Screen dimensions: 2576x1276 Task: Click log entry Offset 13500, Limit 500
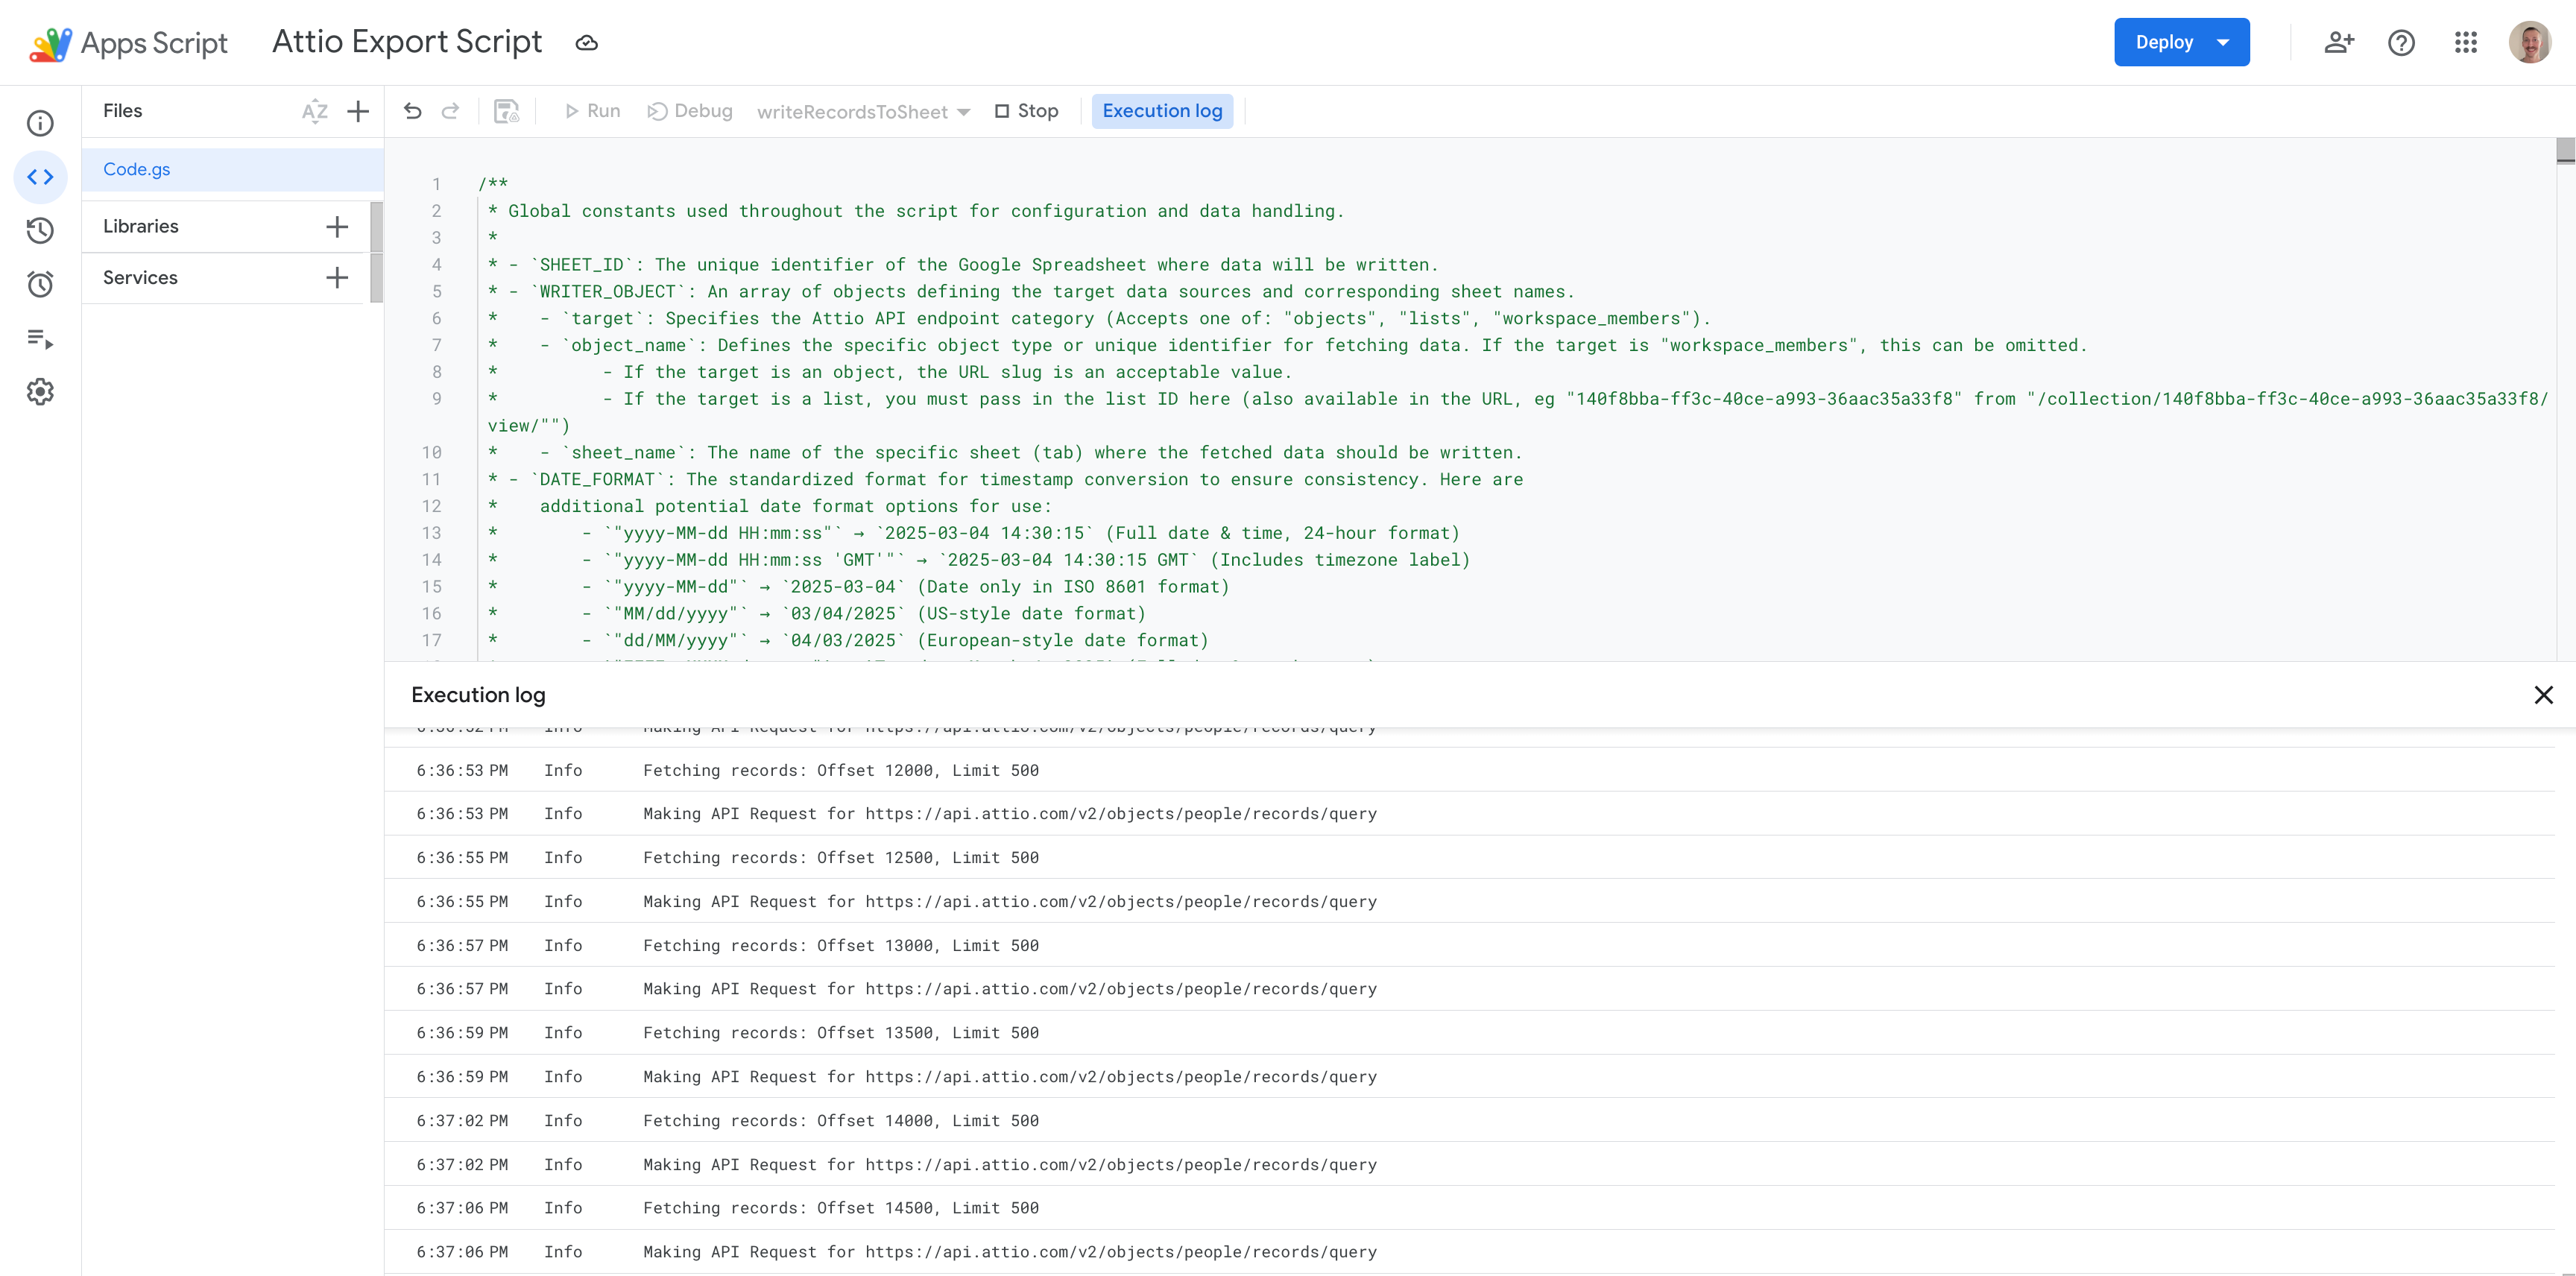(1469, 1033)
